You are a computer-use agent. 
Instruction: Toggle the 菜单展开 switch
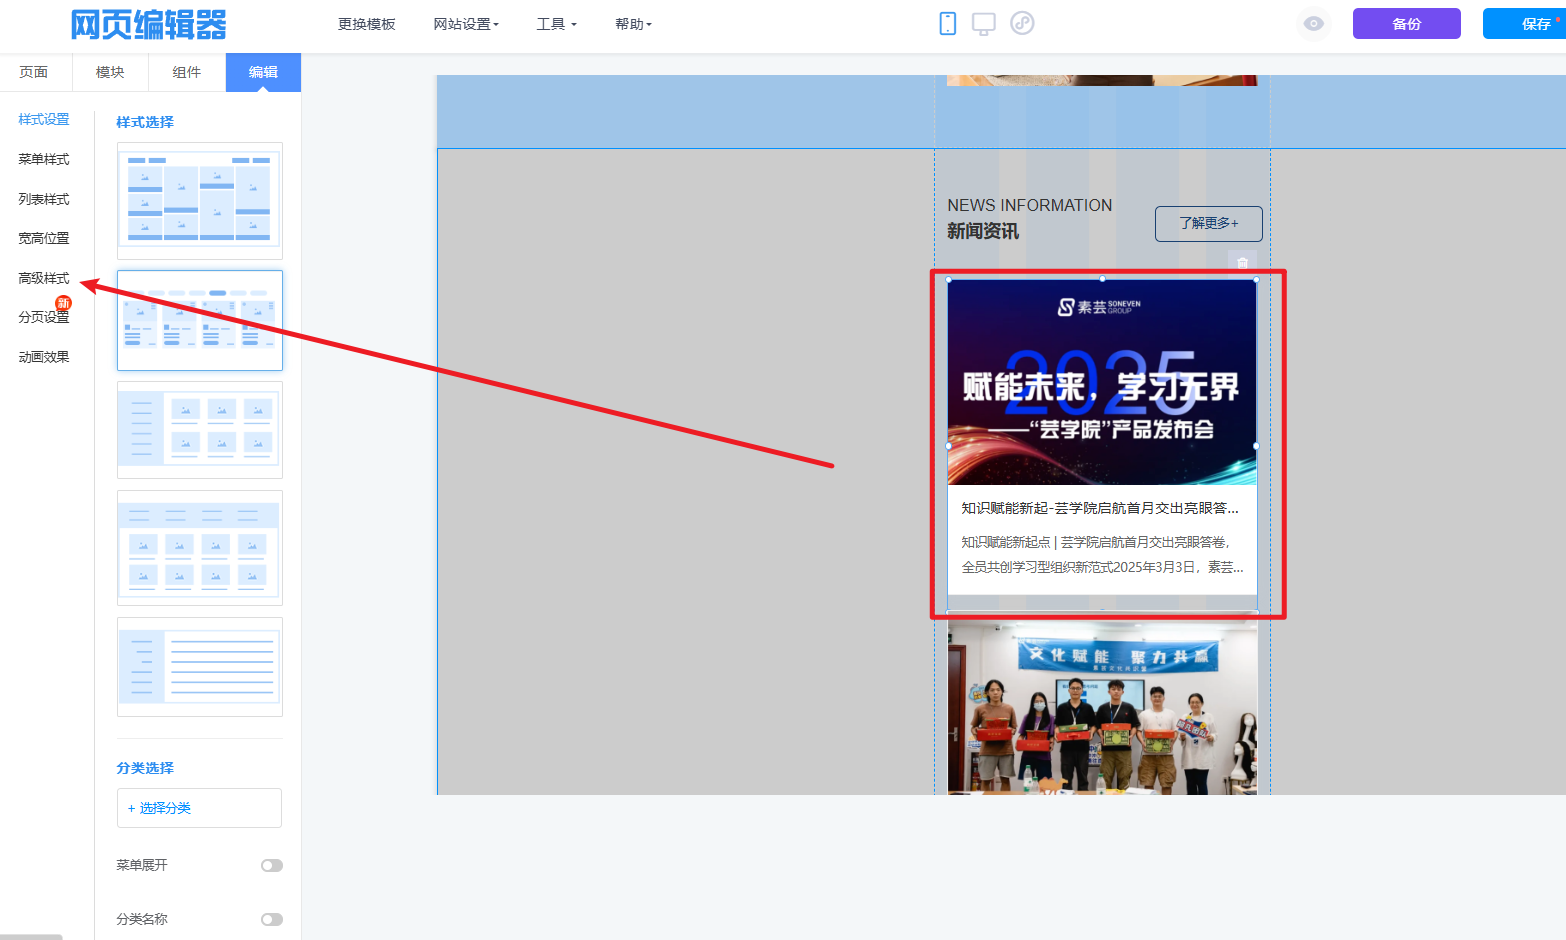pos(272,866)
